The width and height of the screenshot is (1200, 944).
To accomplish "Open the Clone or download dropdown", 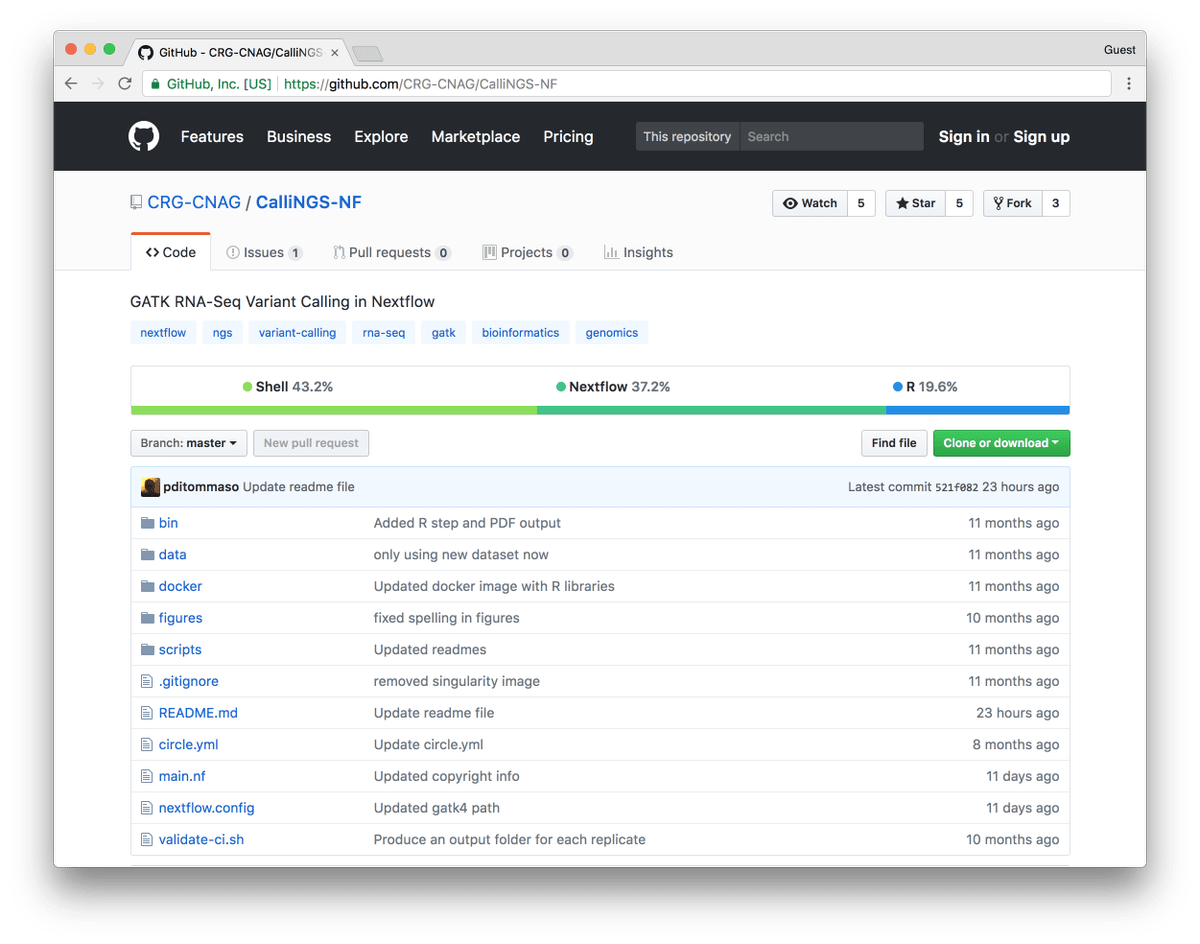I will [1001, 442].
